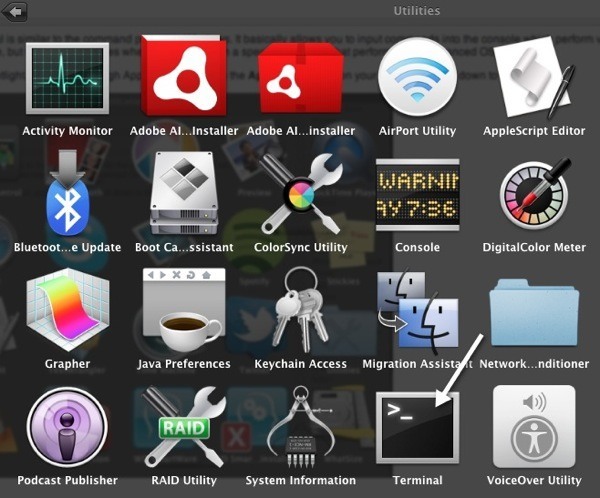This screenshot has width=600, height=498.
Task: Launch the Adobe AIR Application Installer book icon
Action: pos(184,76)
